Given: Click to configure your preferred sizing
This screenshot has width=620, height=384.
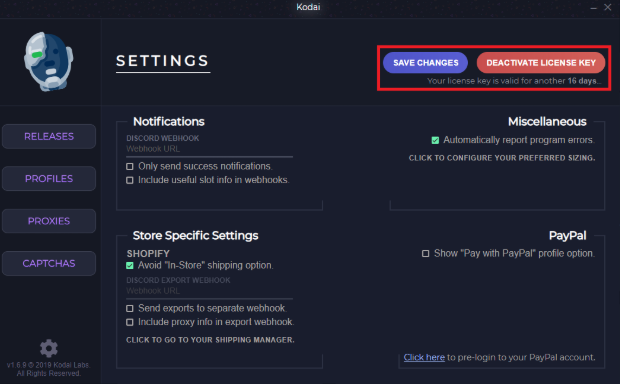Looking at the screenshot, I should click(502, 158).
